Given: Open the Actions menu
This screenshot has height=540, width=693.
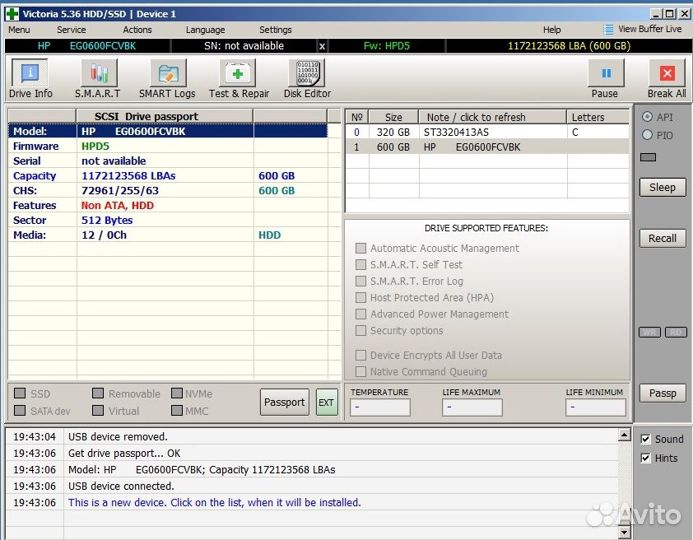Looking at the screenshot, I should point(137,30).
